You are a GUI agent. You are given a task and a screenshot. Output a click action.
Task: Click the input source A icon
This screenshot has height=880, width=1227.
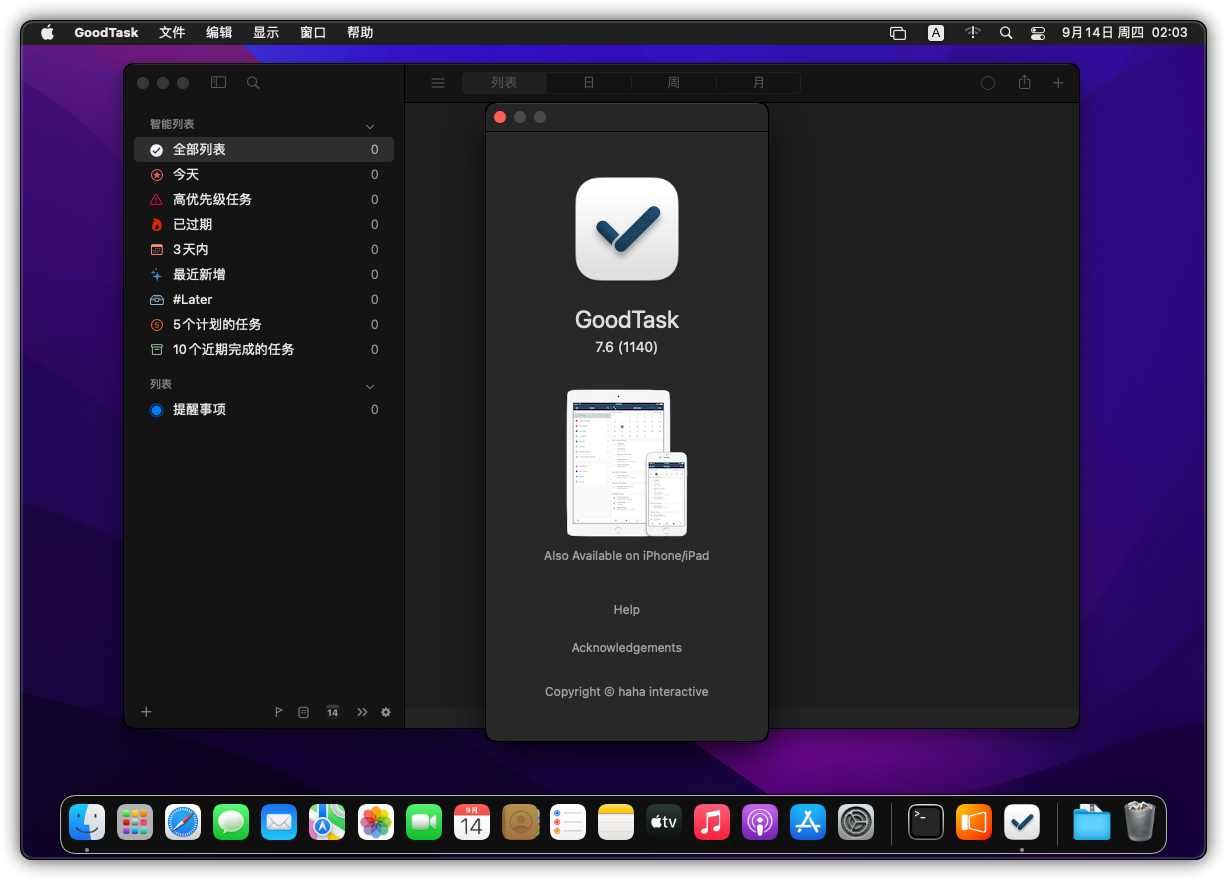click(x=936, y=32)
